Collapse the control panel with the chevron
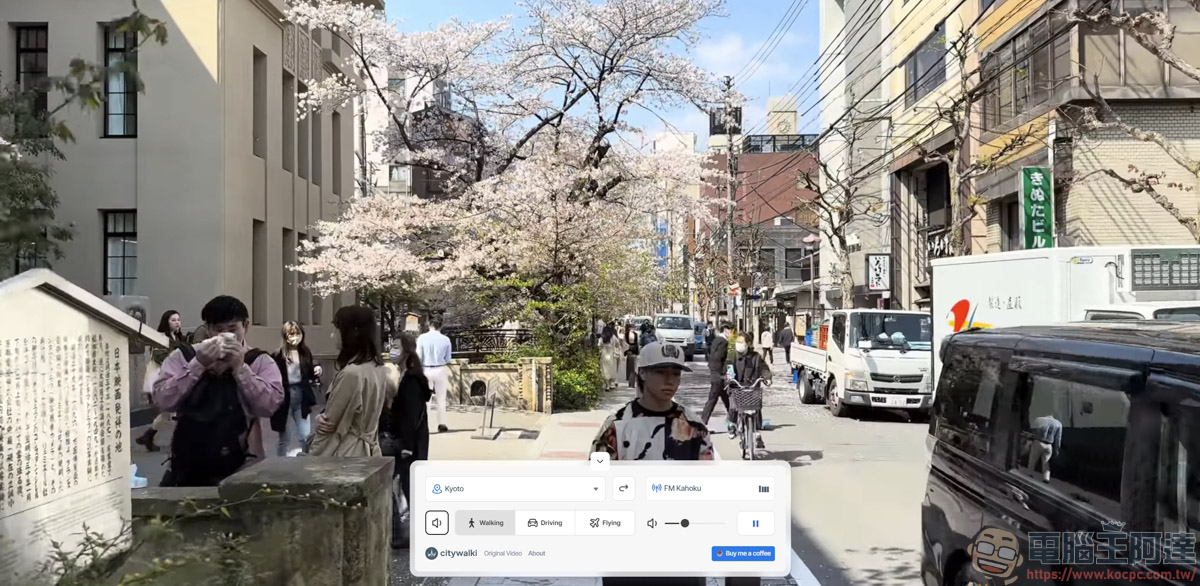Image resolution: width=1200 pixels, height=586 pixels. click(x=599, y=461)
